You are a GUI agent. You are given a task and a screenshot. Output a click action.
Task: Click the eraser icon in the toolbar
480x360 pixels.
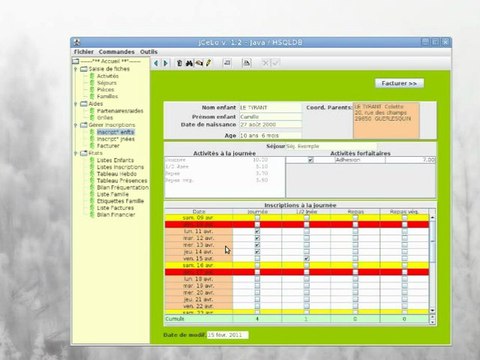point(199,63)
